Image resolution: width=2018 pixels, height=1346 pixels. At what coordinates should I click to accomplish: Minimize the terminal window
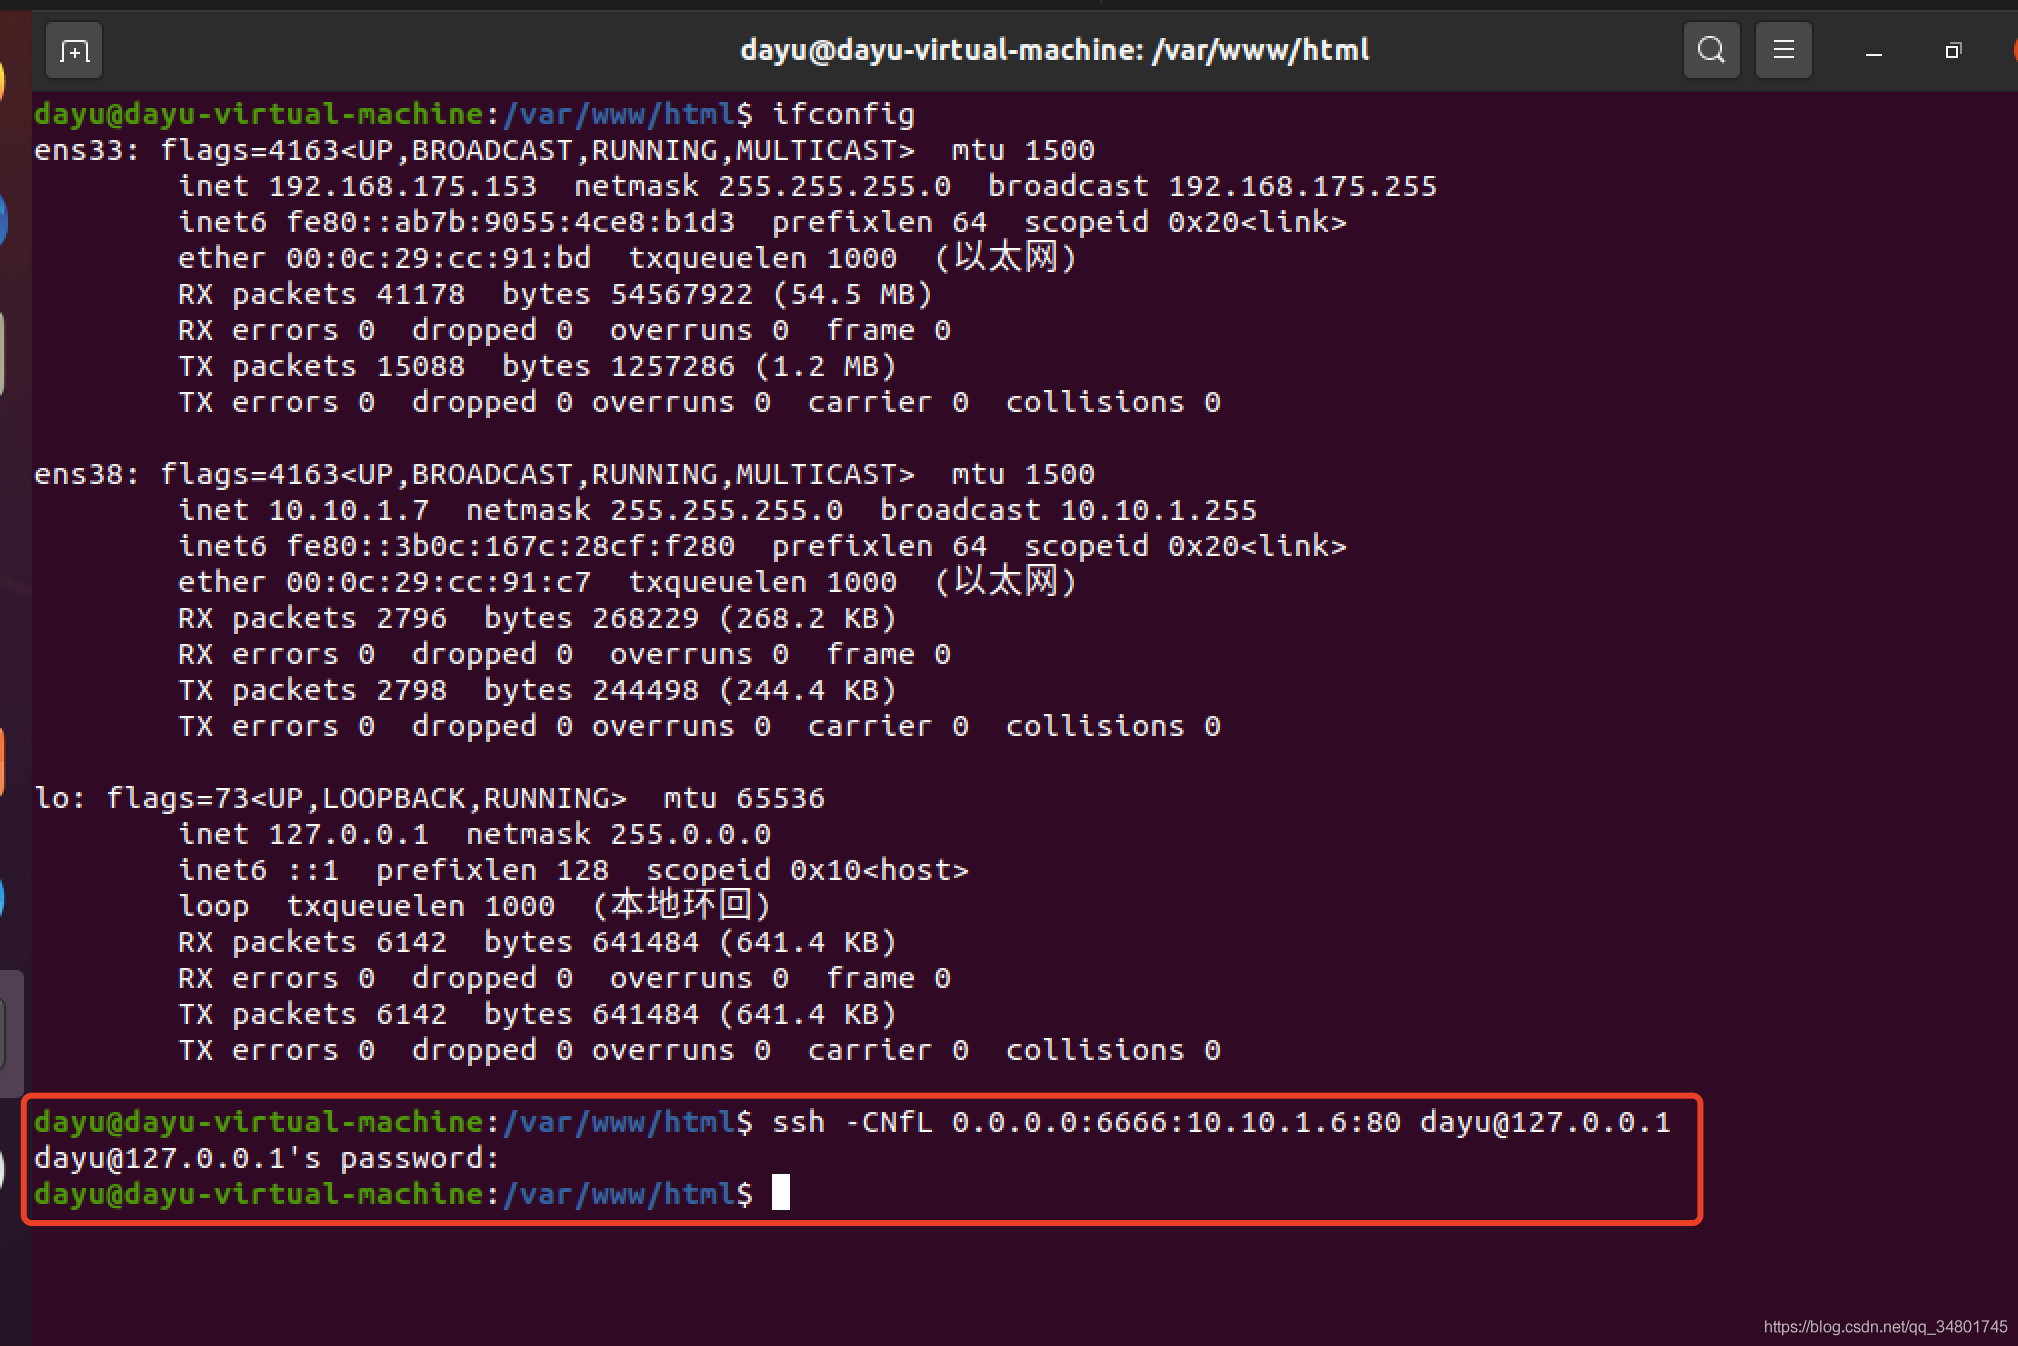coord(1874,51)
